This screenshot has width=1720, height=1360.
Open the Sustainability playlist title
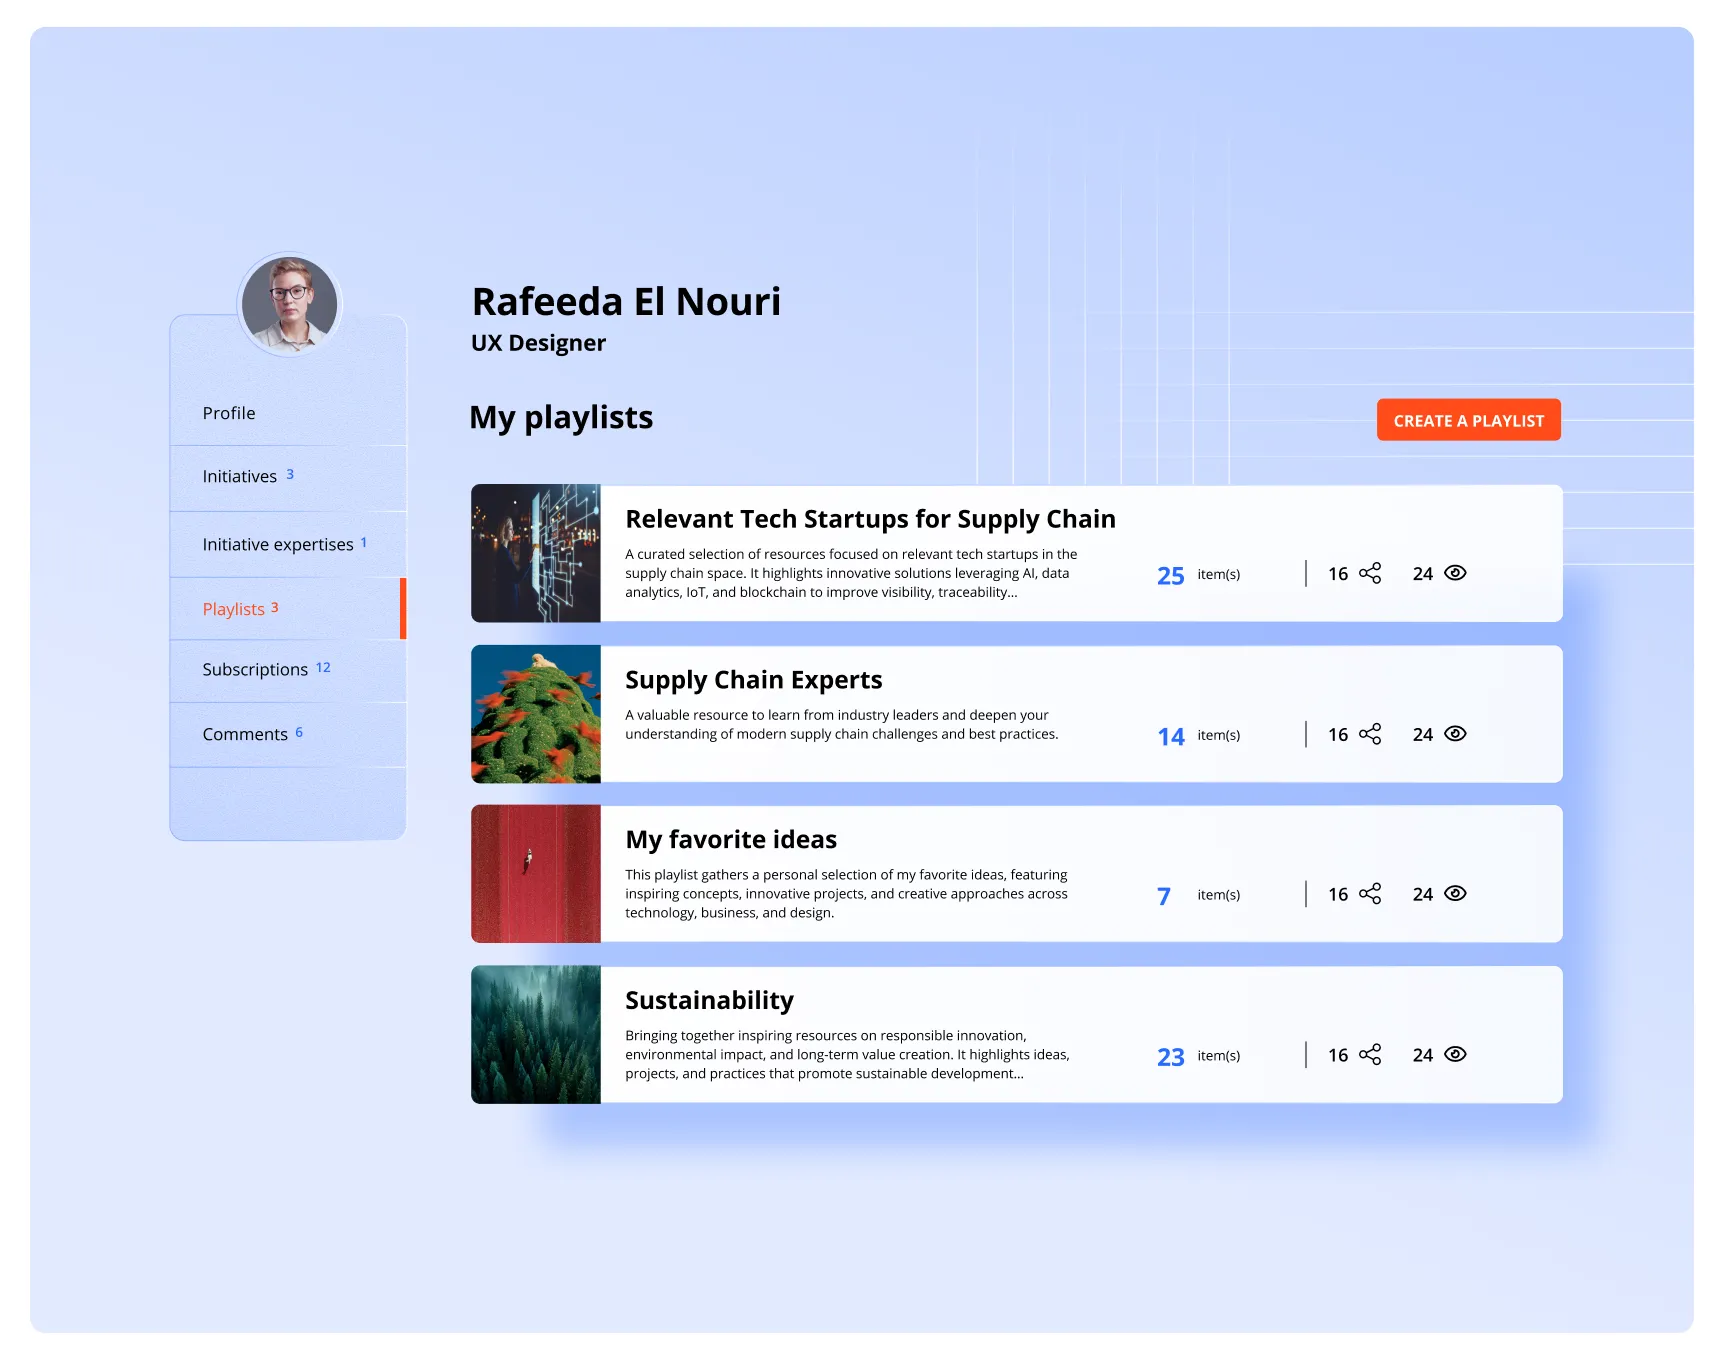[709, 1000]
